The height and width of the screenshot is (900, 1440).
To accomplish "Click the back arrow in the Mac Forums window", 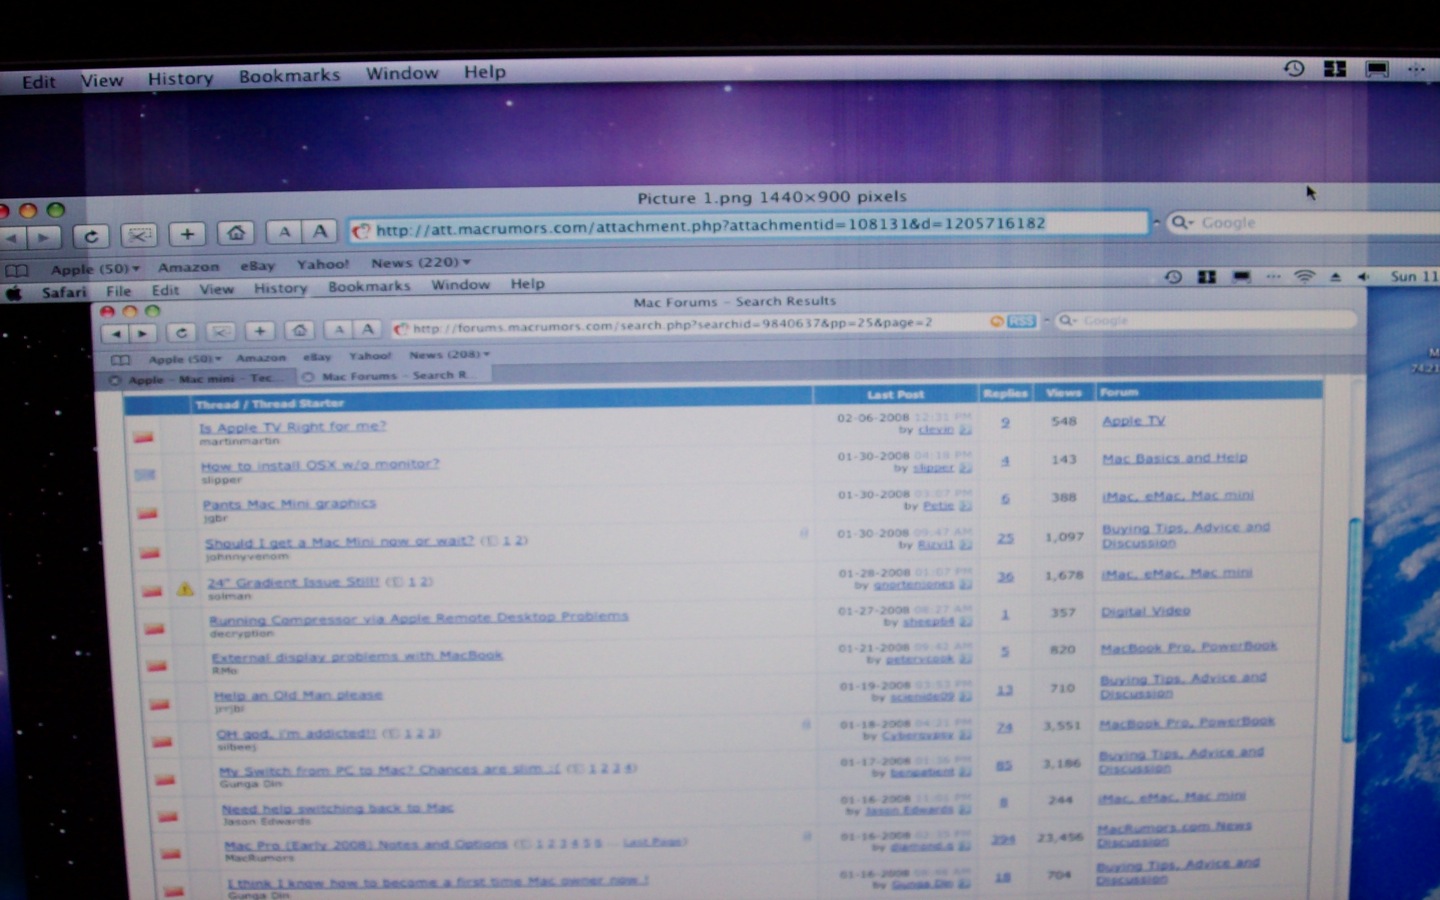I will tap(116, 333).
